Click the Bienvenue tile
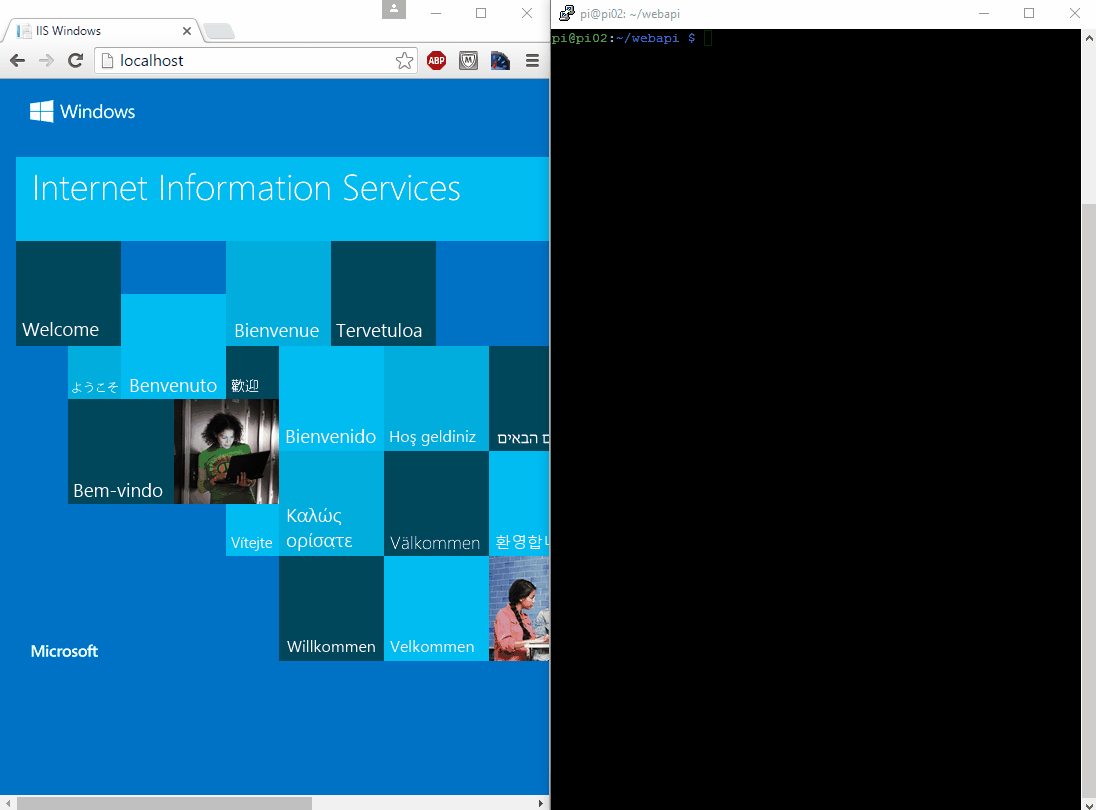Viewport: 1096px width, 810px height. point(278,294)
